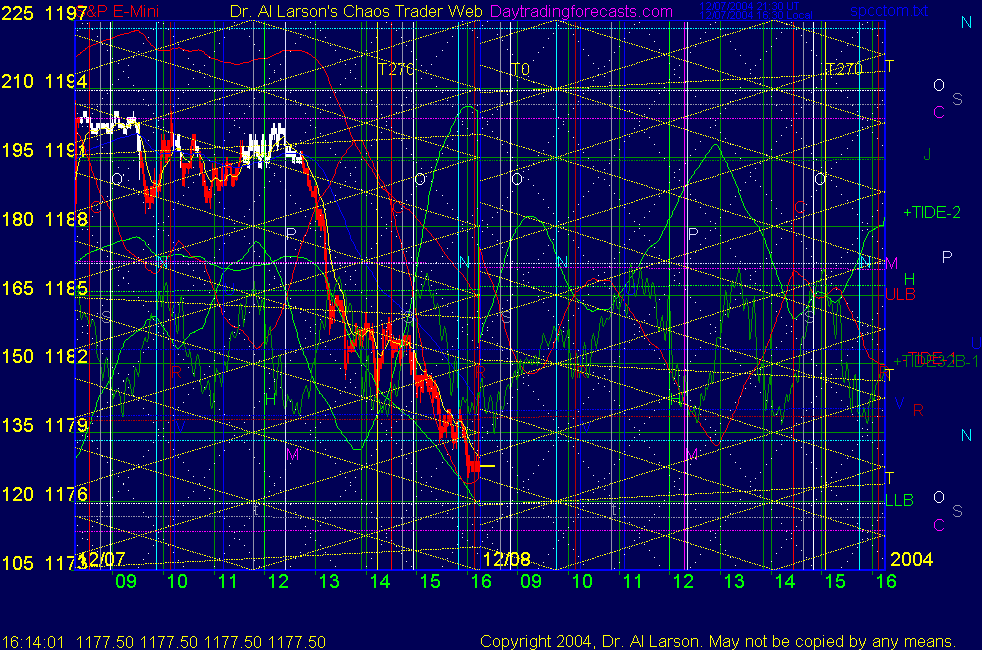The width and height of the screenshot is (982, 650).
Task: Click the spcctom.txt file name
Action: pyautogui.click(x=889, y=11)
